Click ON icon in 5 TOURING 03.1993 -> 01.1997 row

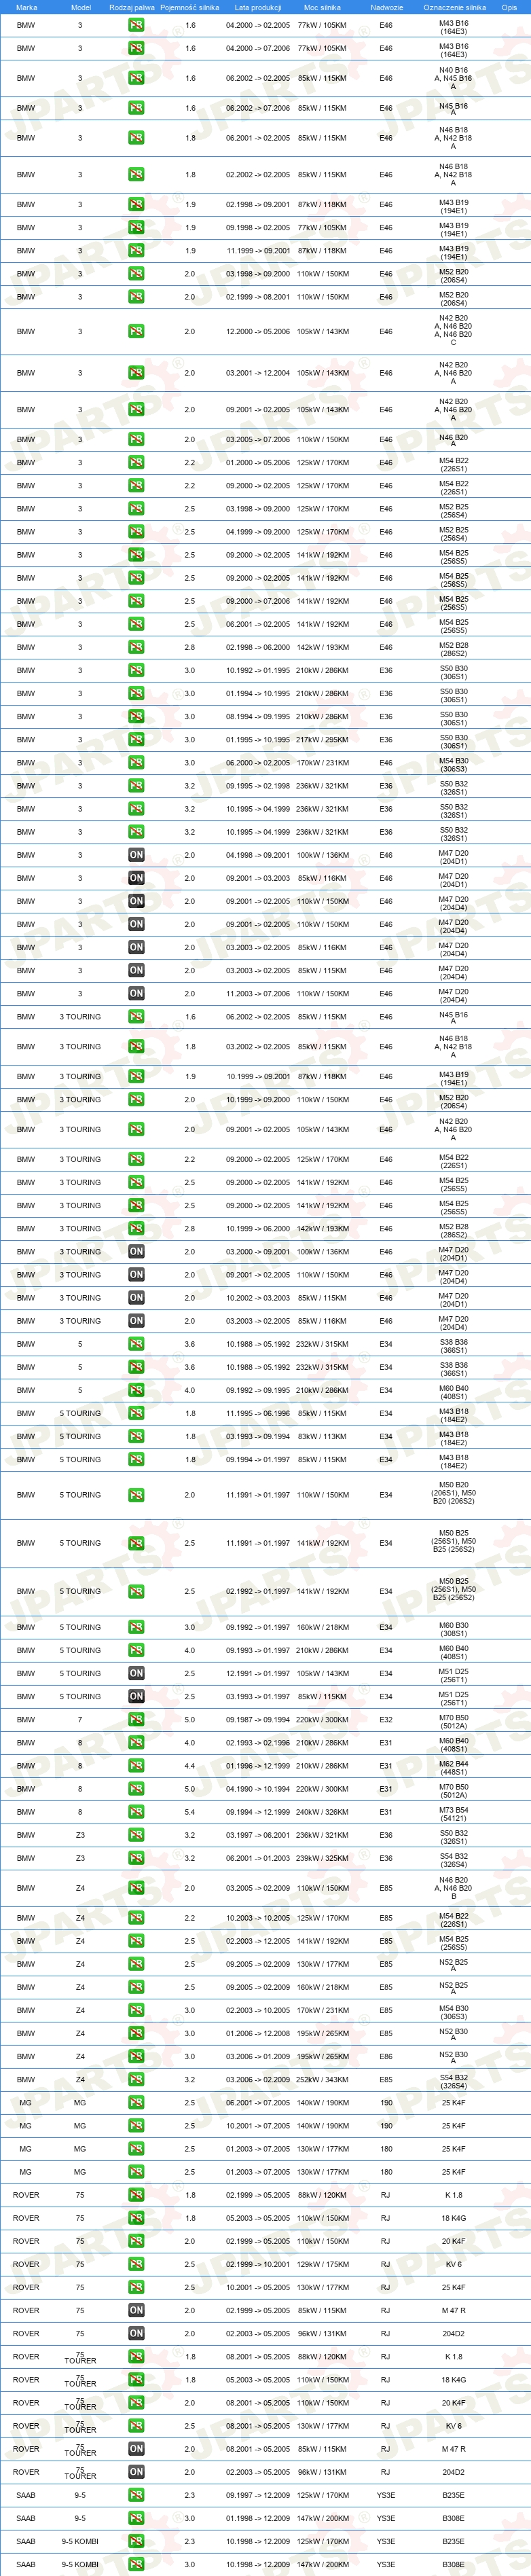pos(136,1696)
